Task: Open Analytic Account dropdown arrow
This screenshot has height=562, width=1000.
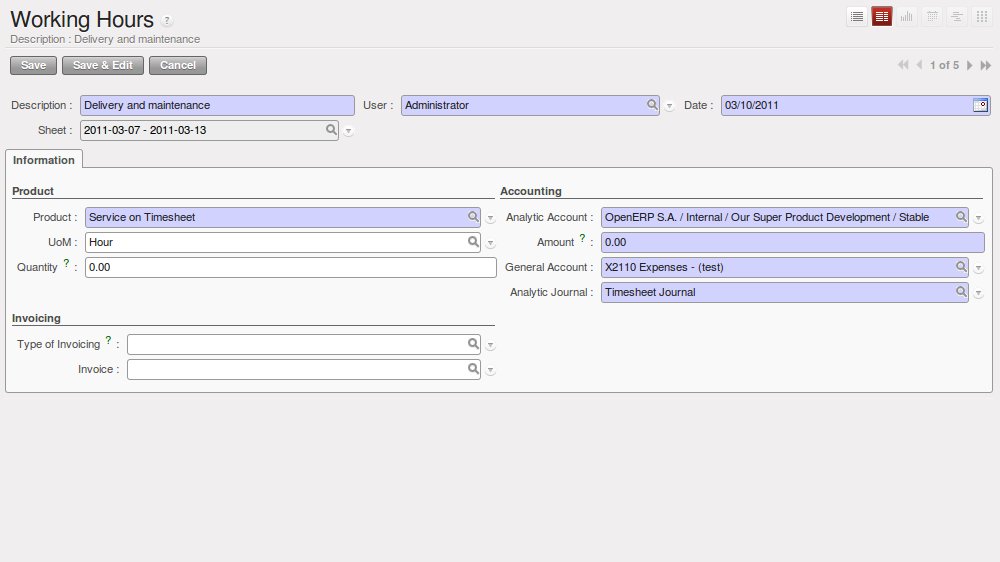Action: [978, 218]
